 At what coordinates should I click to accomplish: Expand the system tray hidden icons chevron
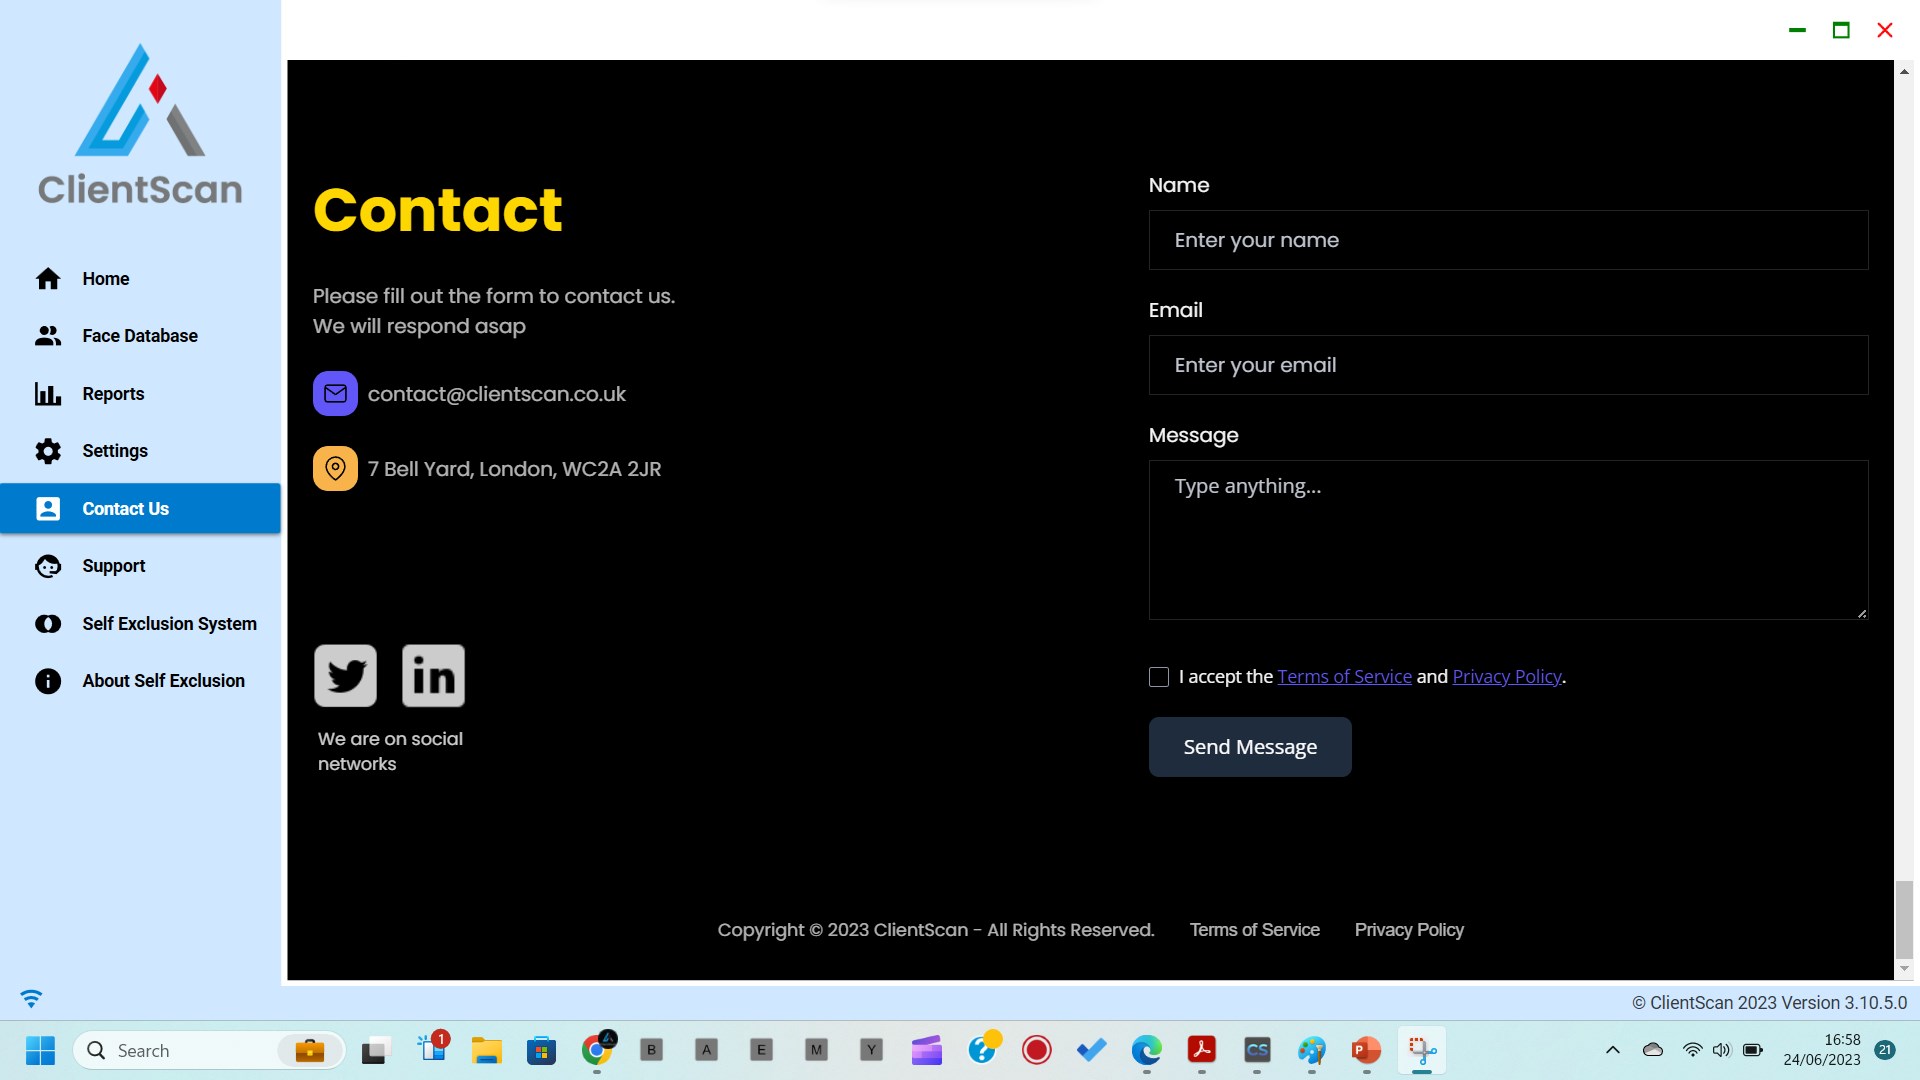point(1612,1050)
